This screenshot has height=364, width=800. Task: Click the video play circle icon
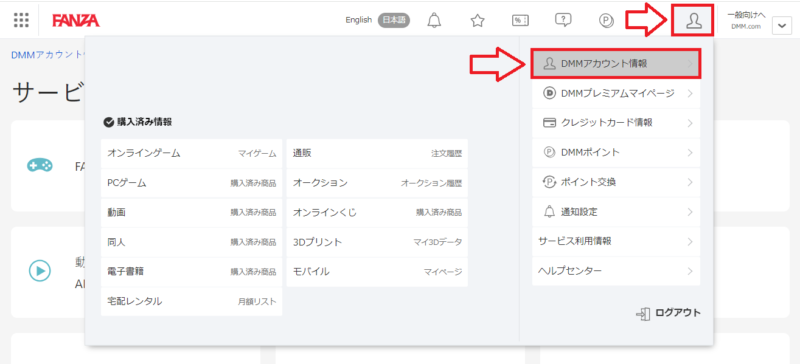pos(39,271)
